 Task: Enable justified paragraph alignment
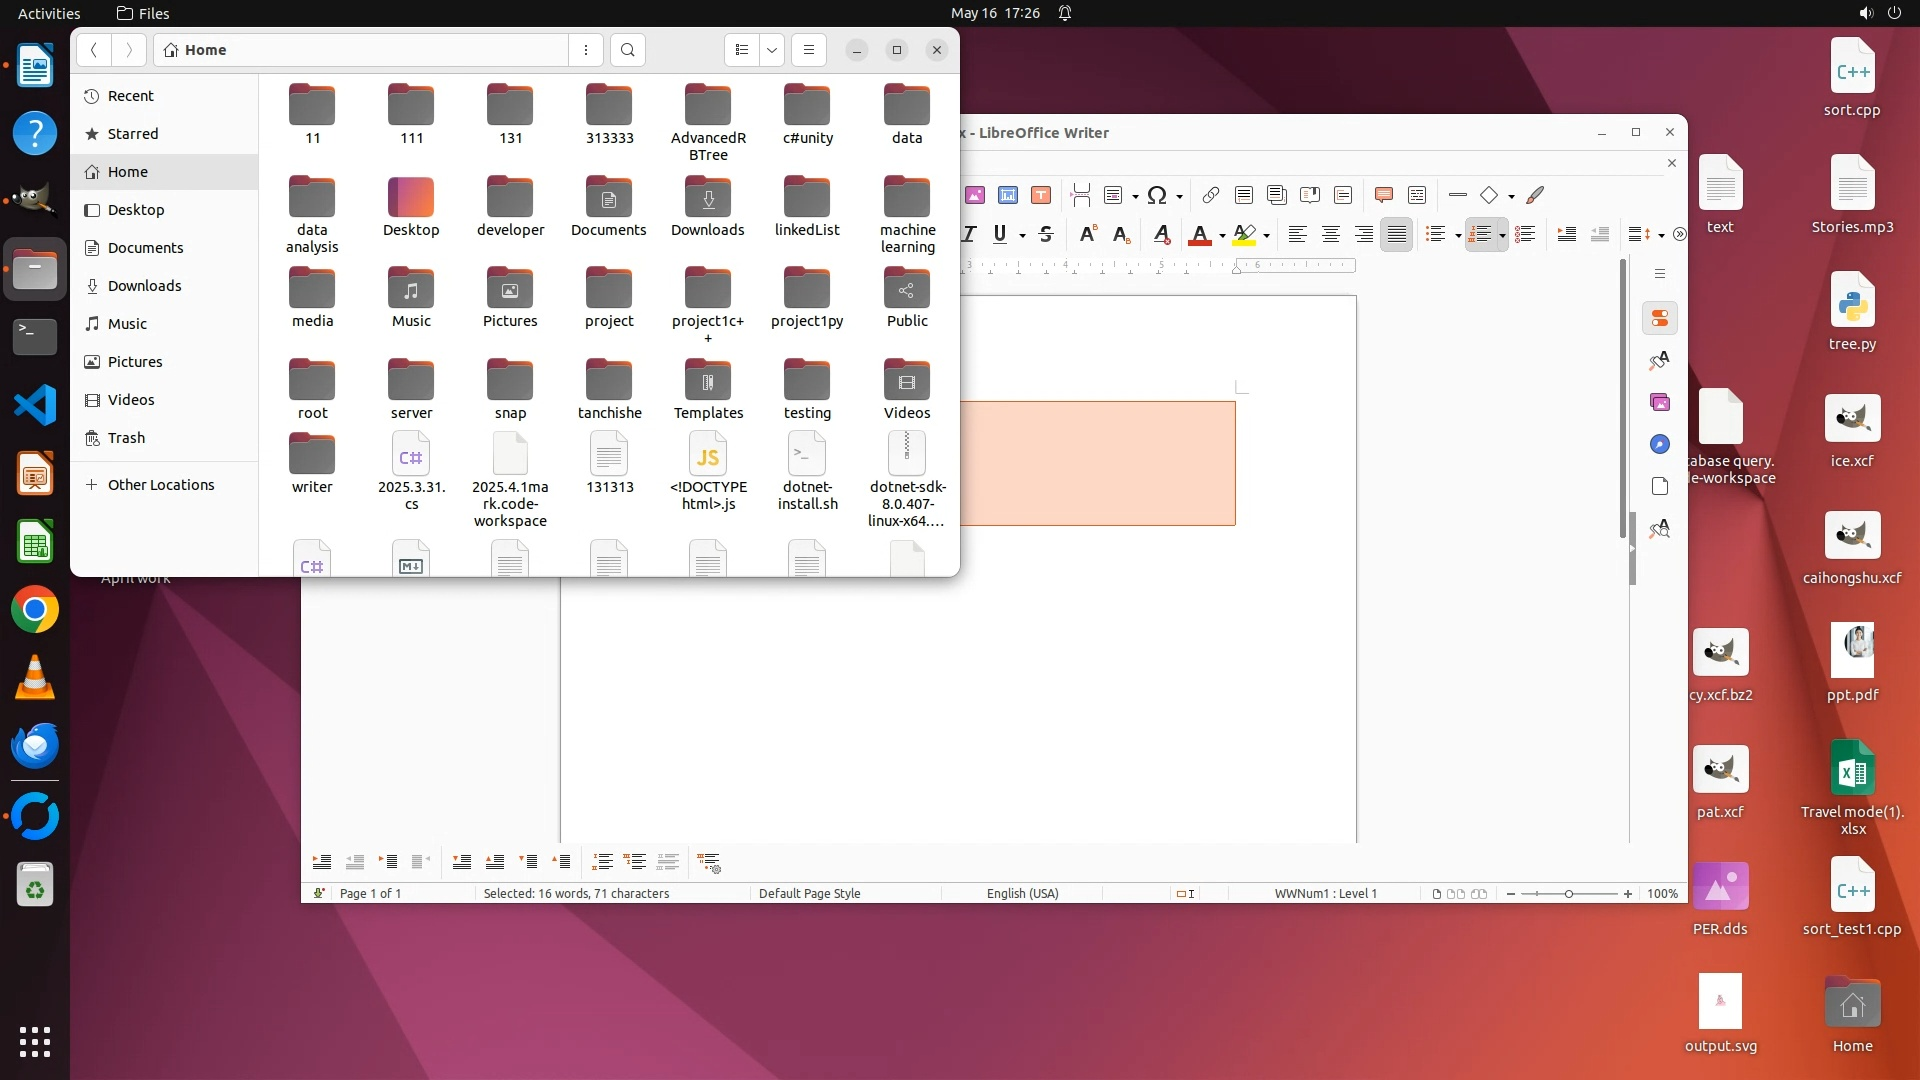click(x=1397, y=234)
